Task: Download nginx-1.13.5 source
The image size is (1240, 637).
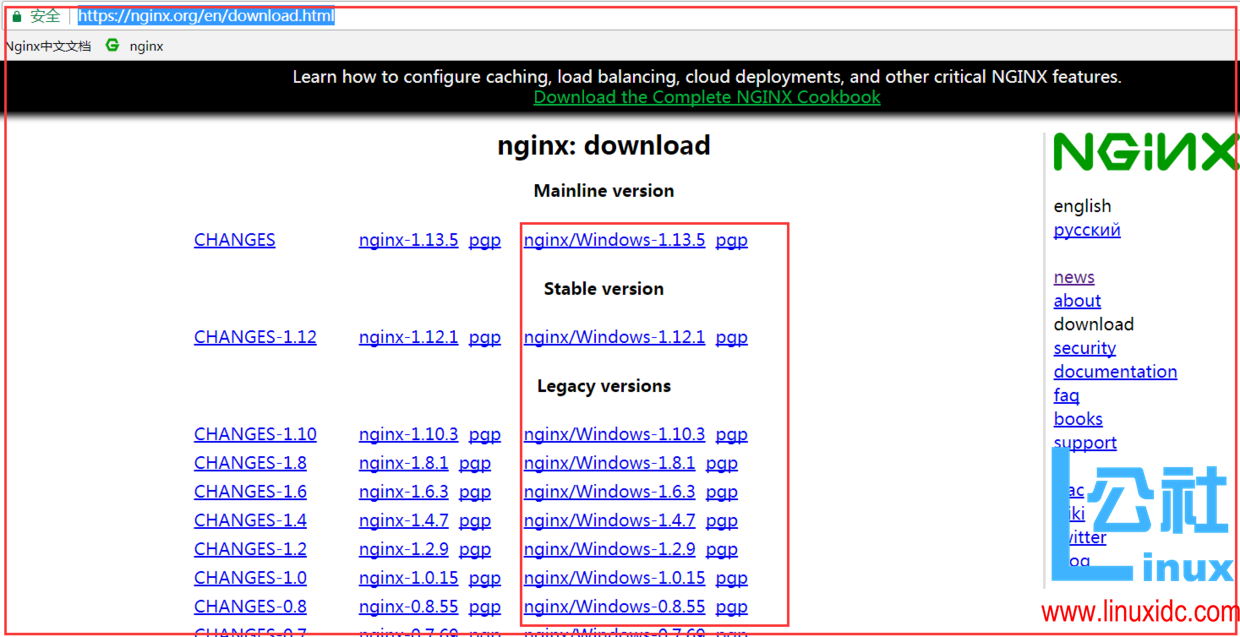Action: 409,240
